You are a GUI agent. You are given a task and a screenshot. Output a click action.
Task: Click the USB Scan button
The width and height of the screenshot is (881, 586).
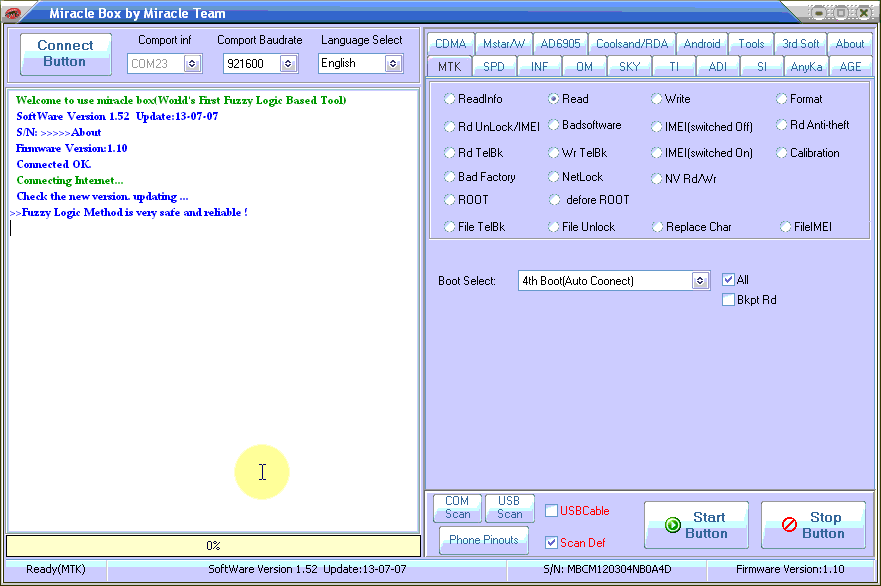pos(509,507)
